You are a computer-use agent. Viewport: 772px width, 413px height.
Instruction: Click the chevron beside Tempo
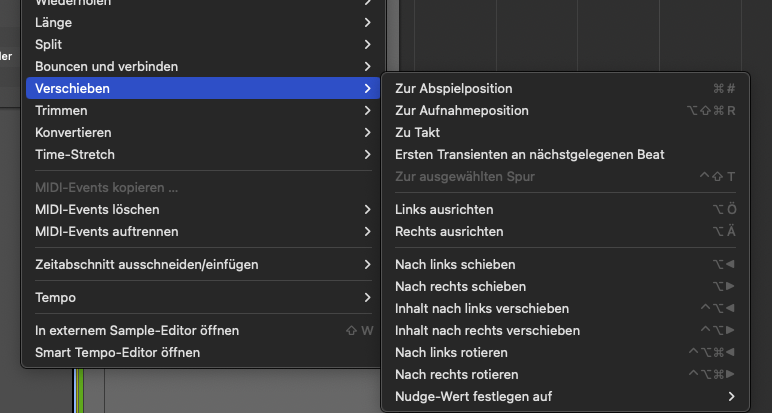367,298
